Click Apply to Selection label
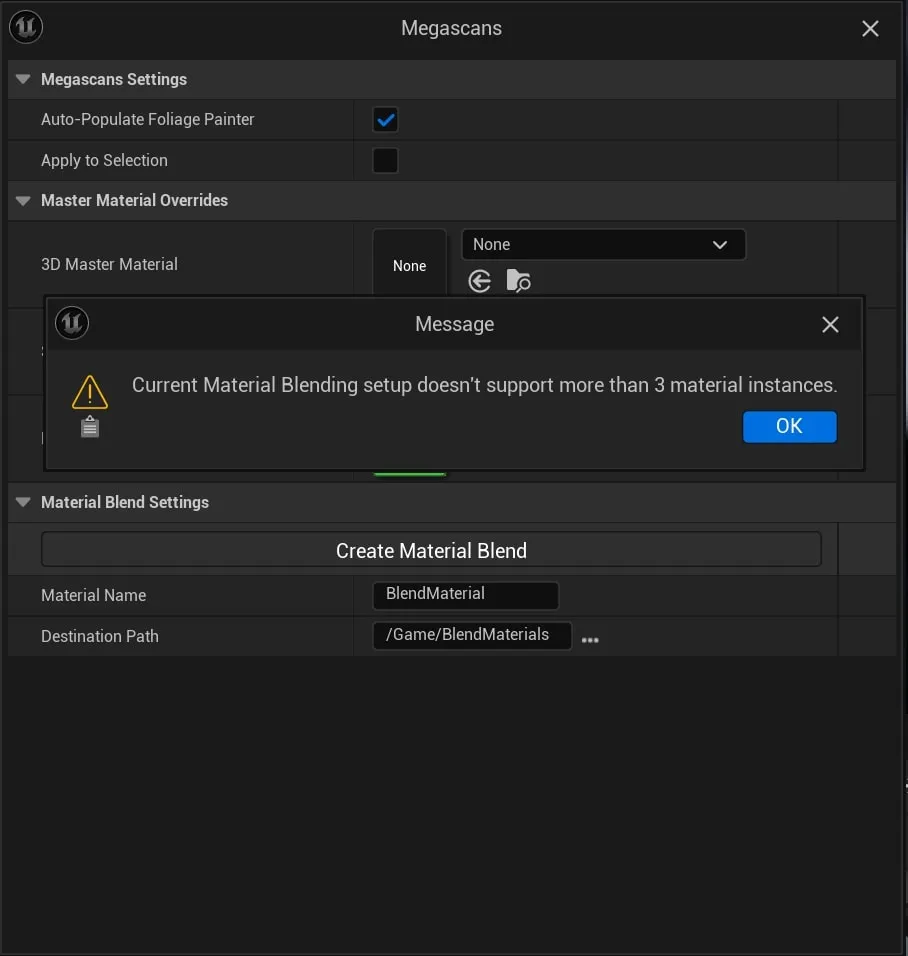 tap(104, 160)
